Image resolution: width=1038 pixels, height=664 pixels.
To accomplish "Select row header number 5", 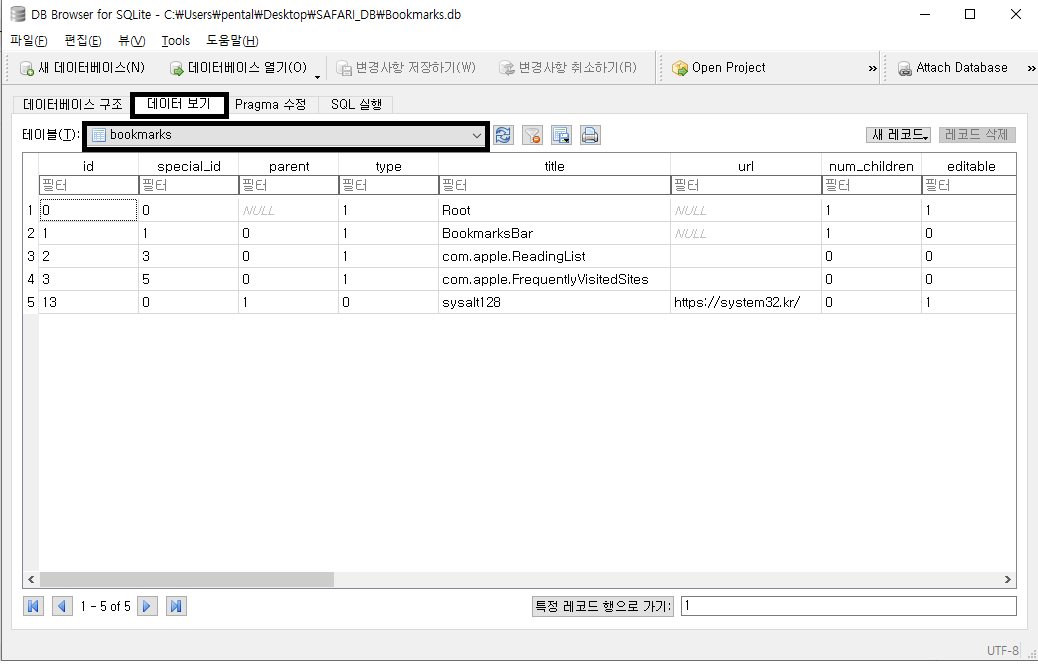I will (x=30, y=302).
